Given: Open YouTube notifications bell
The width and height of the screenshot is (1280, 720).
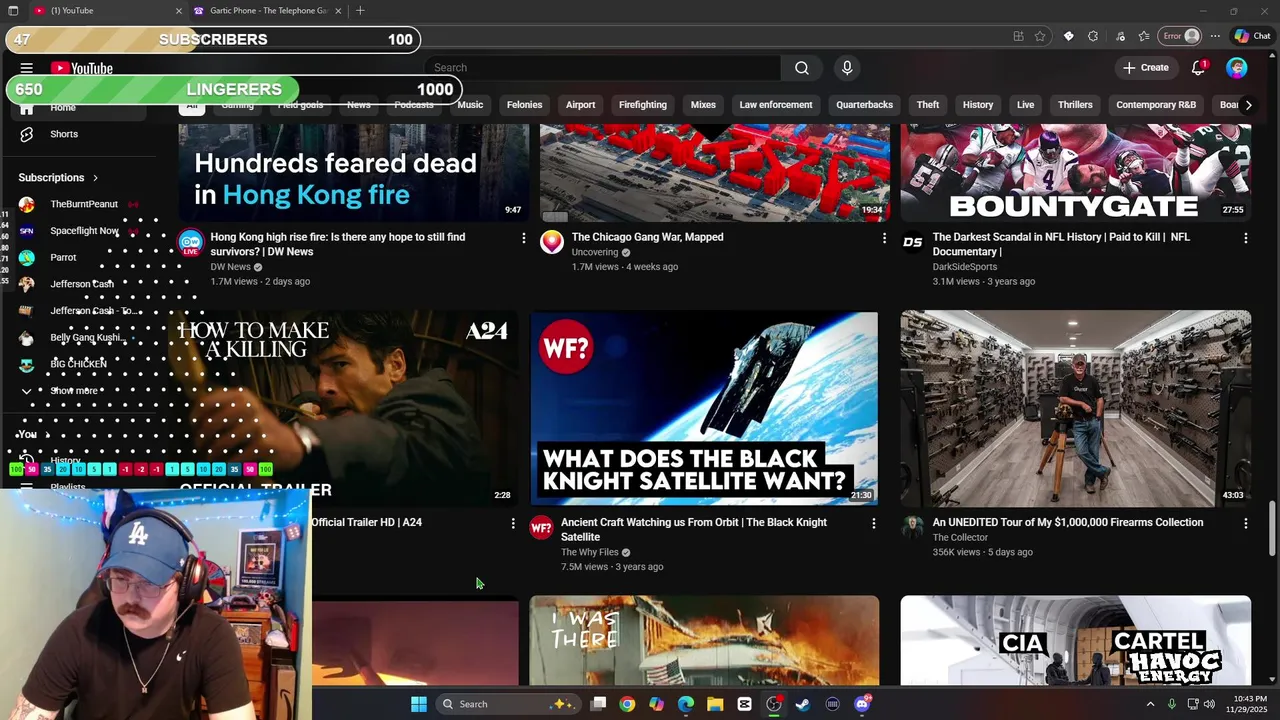Looking at the screenshot, I should pos(1198,68).
